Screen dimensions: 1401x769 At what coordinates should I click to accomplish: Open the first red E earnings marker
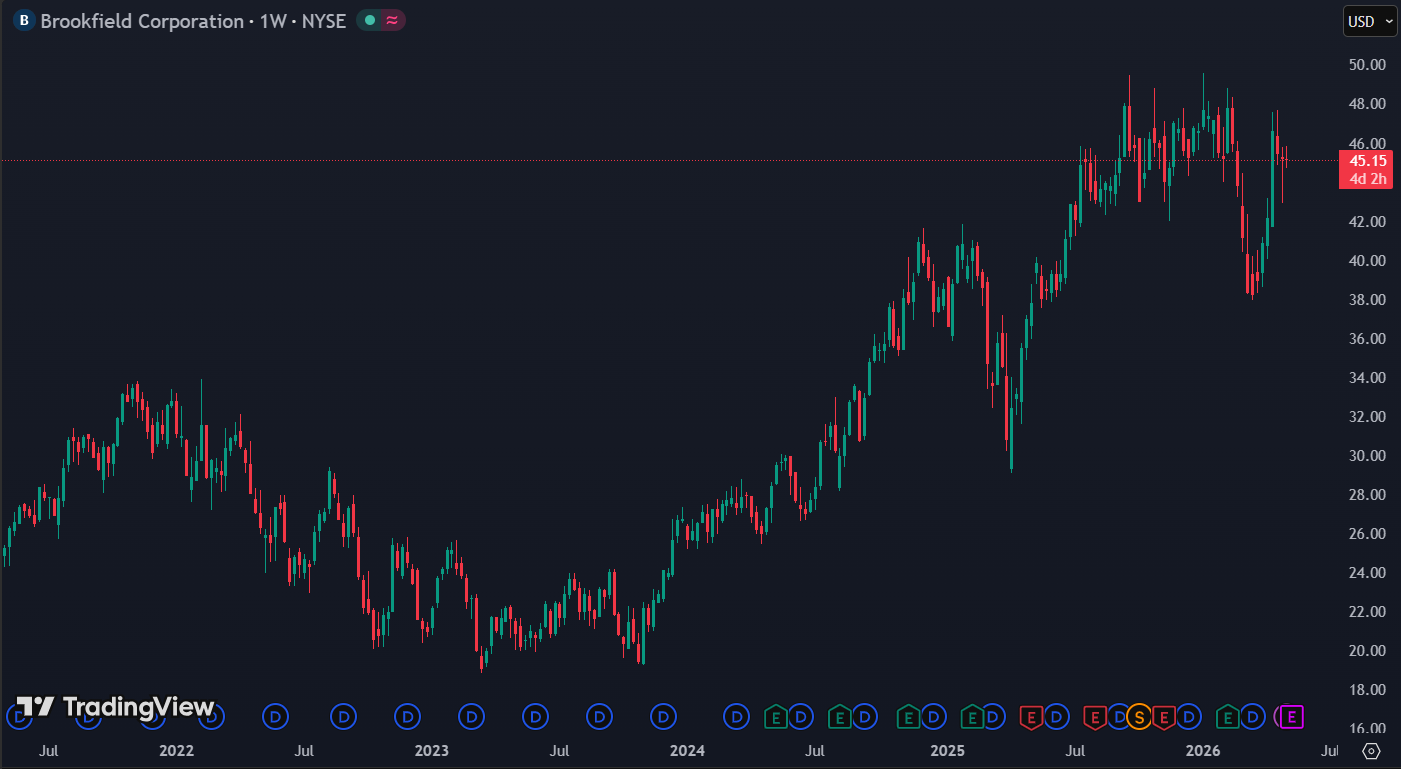point(1030,716)
